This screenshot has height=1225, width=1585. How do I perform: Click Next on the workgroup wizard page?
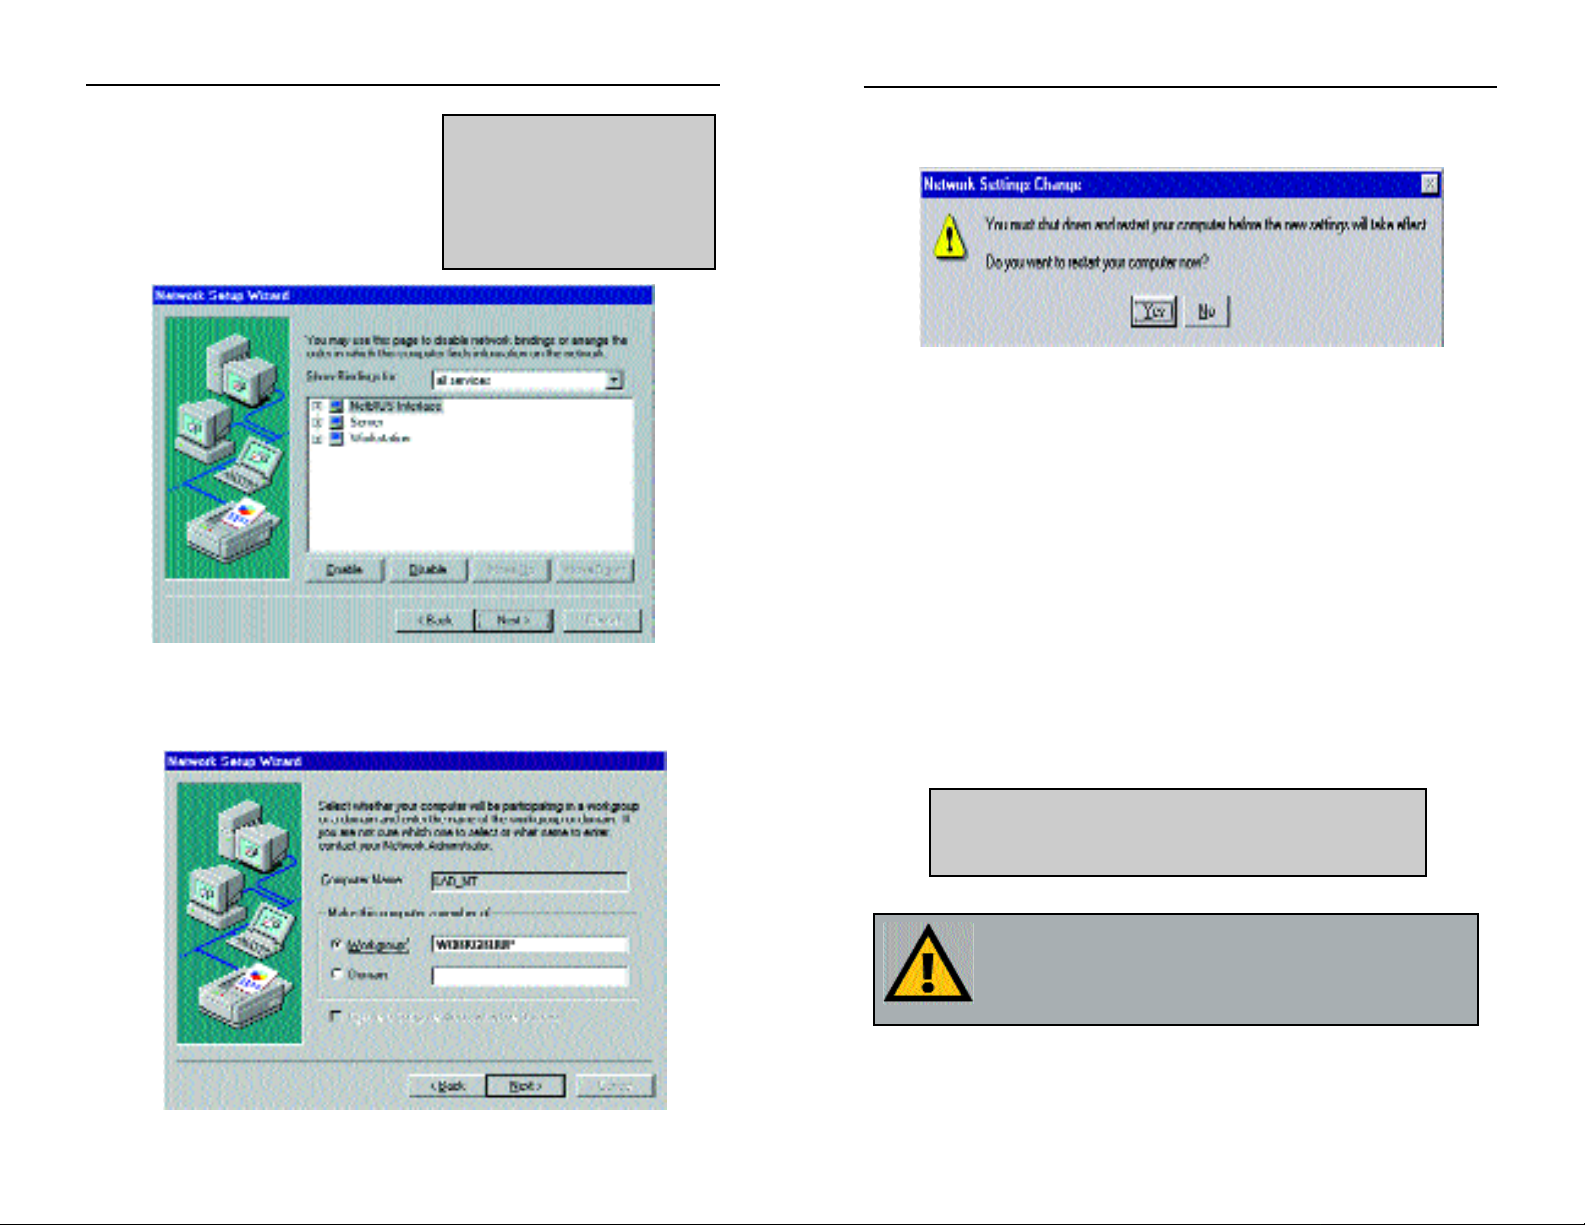pyautogui.click(x=525, y=1086)
